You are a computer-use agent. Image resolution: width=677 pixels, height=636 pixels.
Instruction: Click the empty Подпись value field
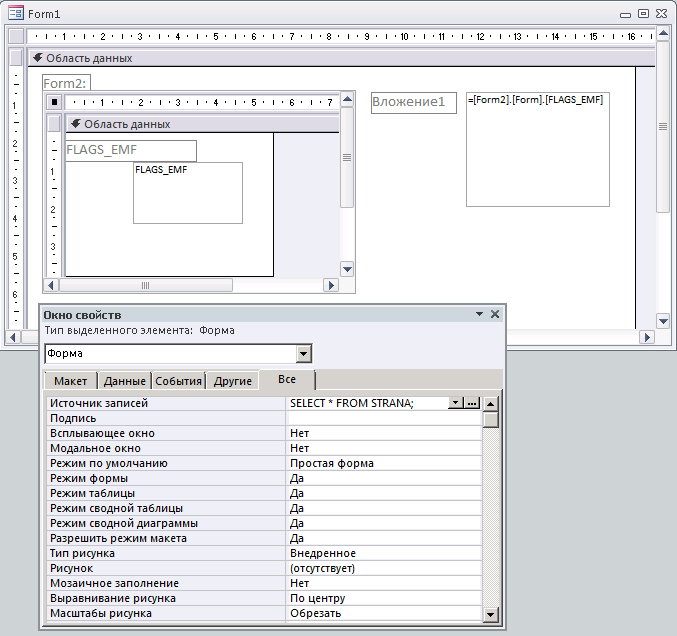tap(384, 418)
